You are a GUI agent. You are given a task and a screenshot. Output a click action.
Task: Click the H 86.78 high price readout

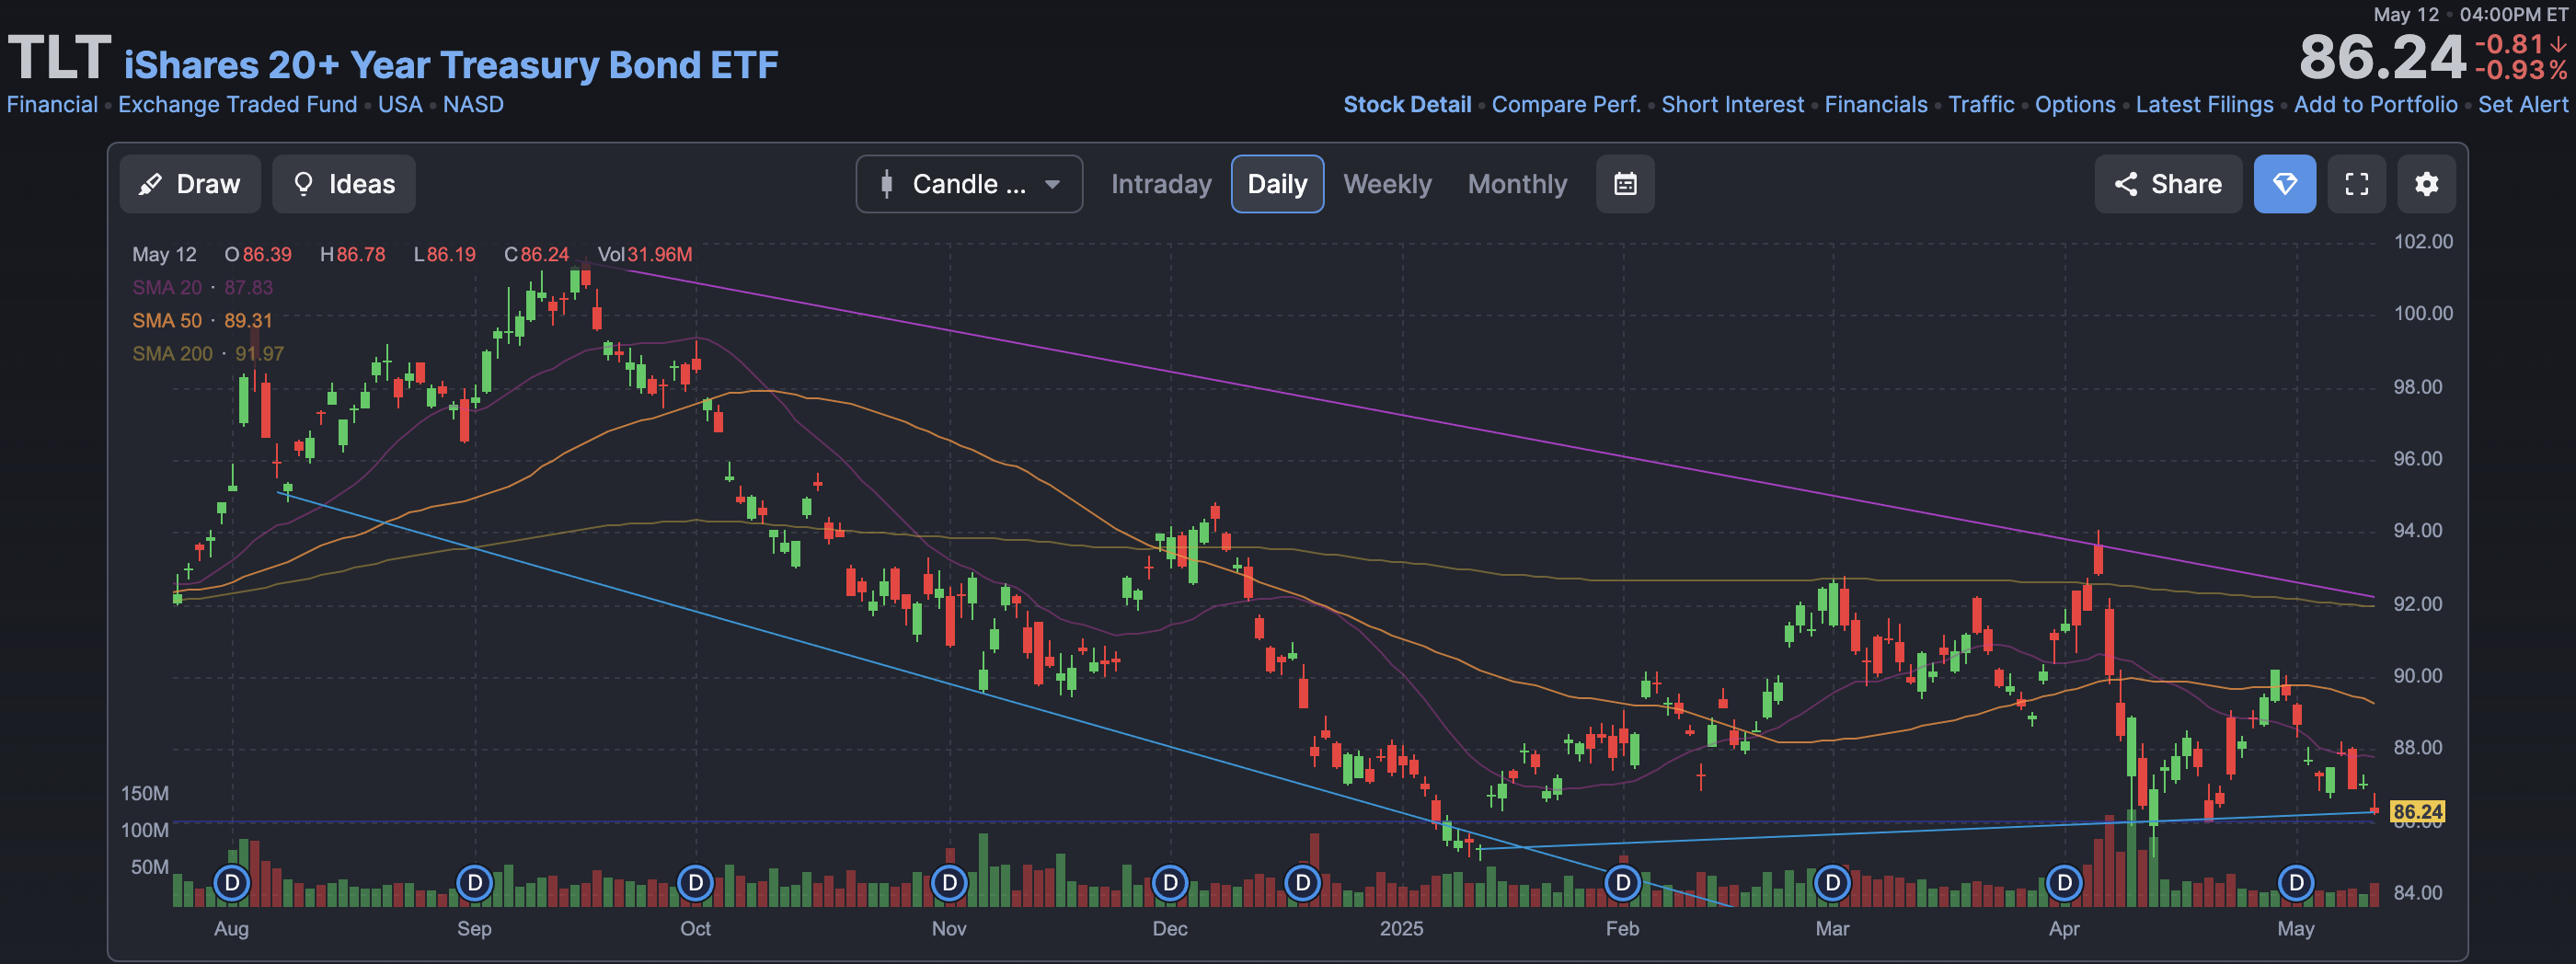pos(352,254)
